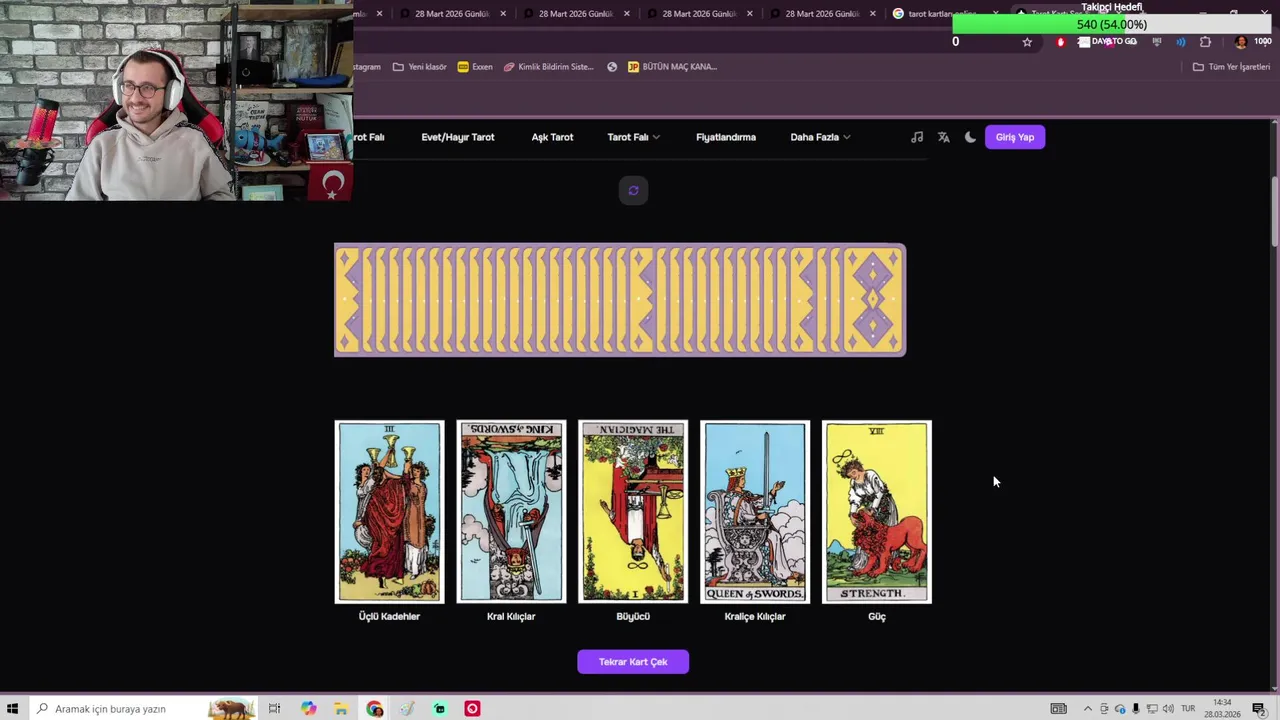Expand the Tarot Falı dropdown menu

pos(633,137)
